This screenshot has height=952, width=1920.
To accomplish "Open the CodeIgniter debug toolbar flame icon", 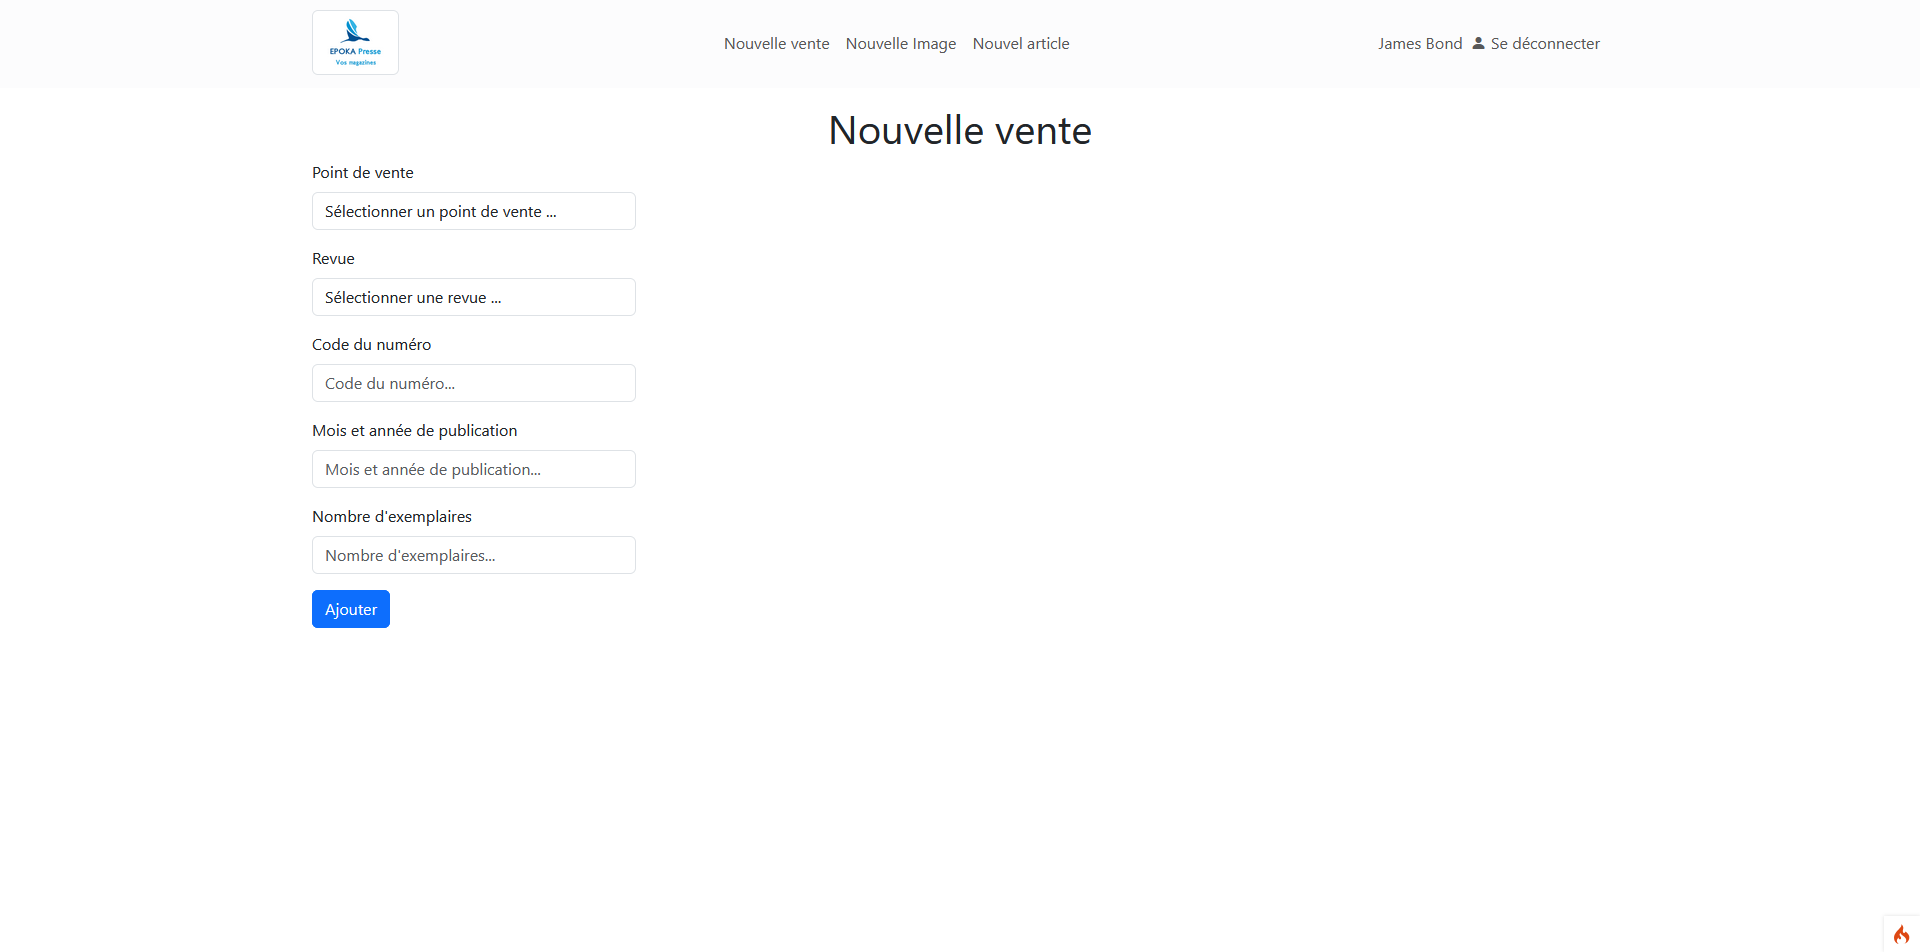I will click(x=1901, y=934).
